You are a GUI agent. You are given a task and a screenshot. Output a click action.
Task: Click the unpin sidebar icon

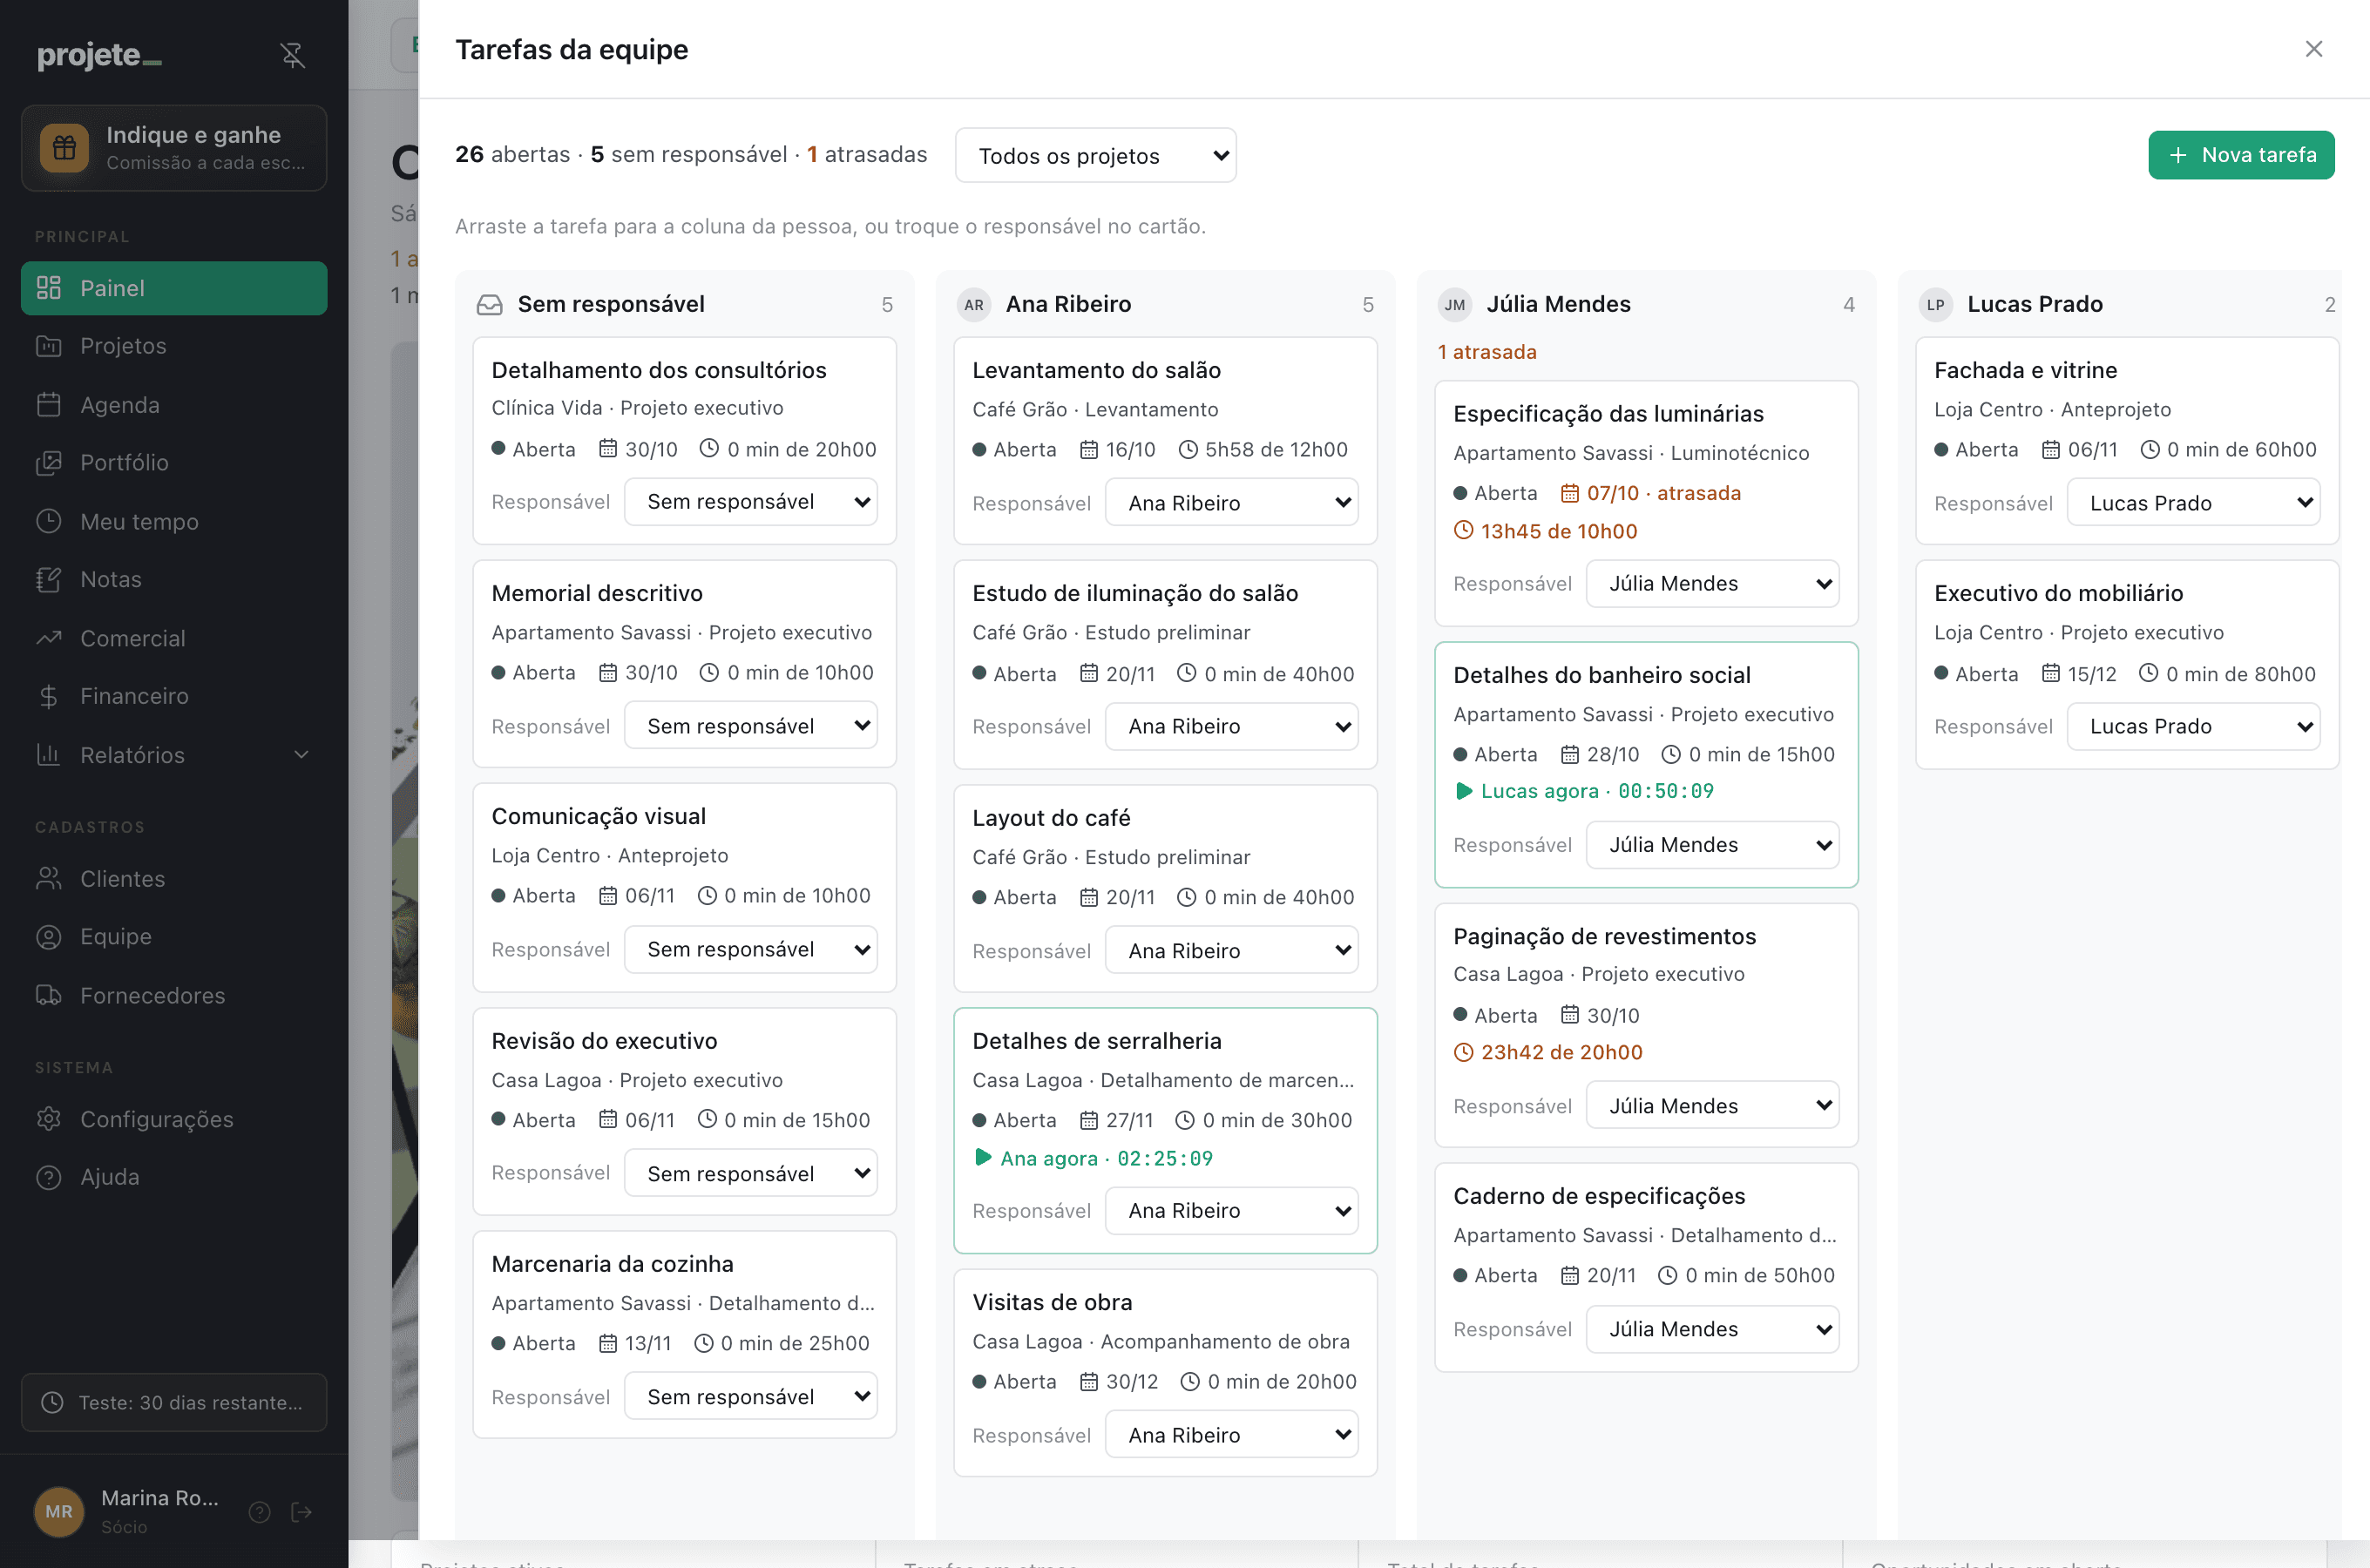[292, 55]
